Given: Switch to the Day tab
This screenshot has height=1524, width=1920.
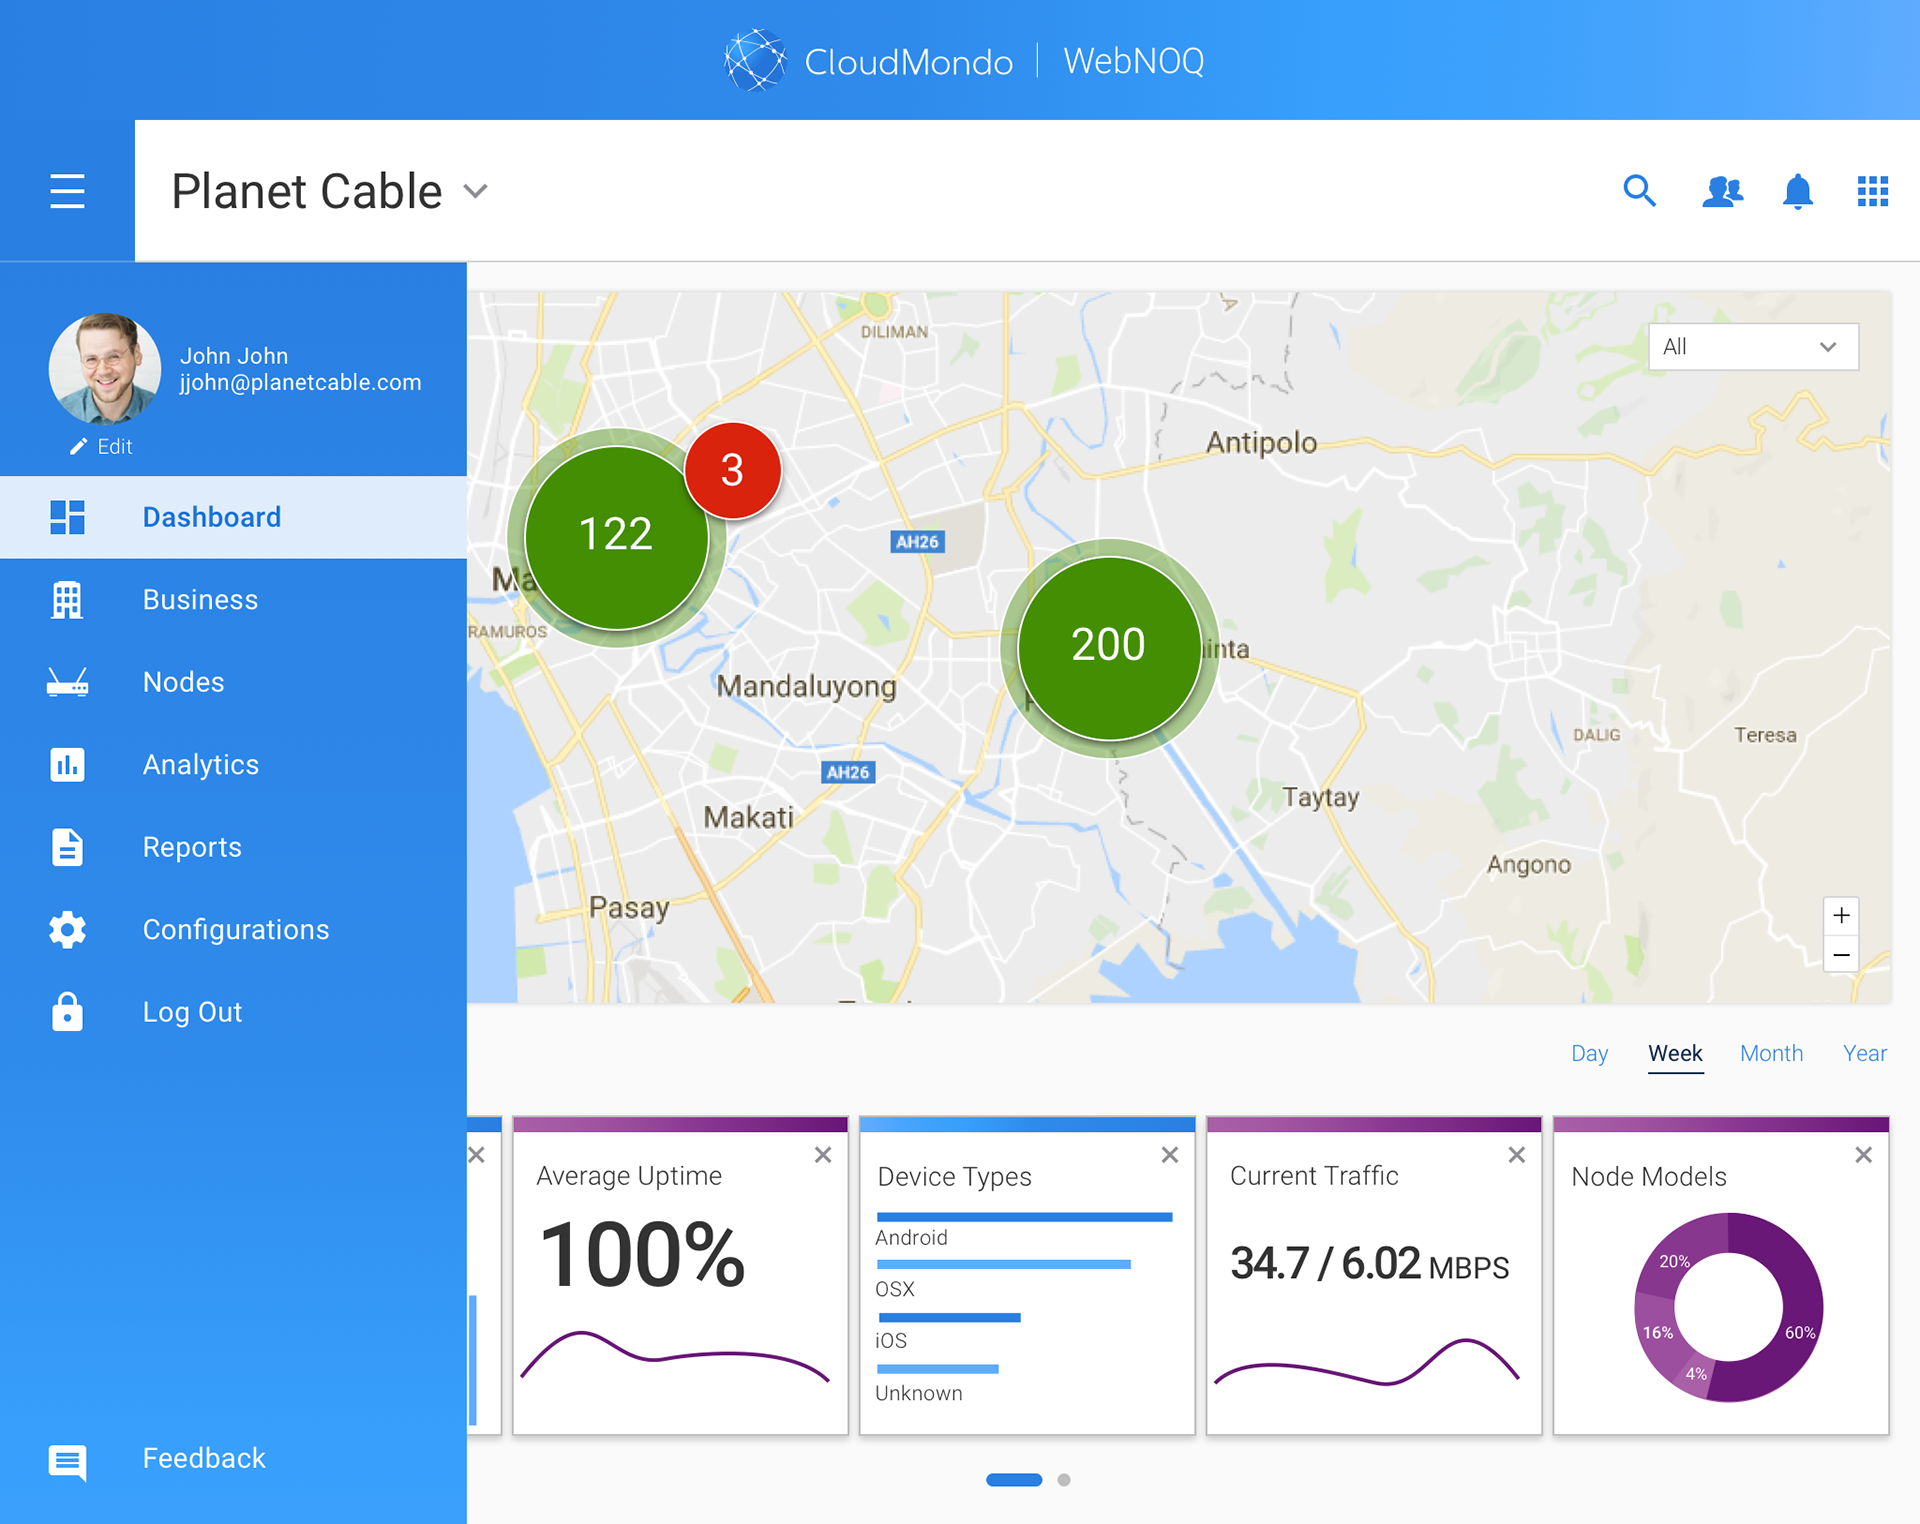Looking at the screenshot, I should pyautogui.click(x=1589, y=1053).
